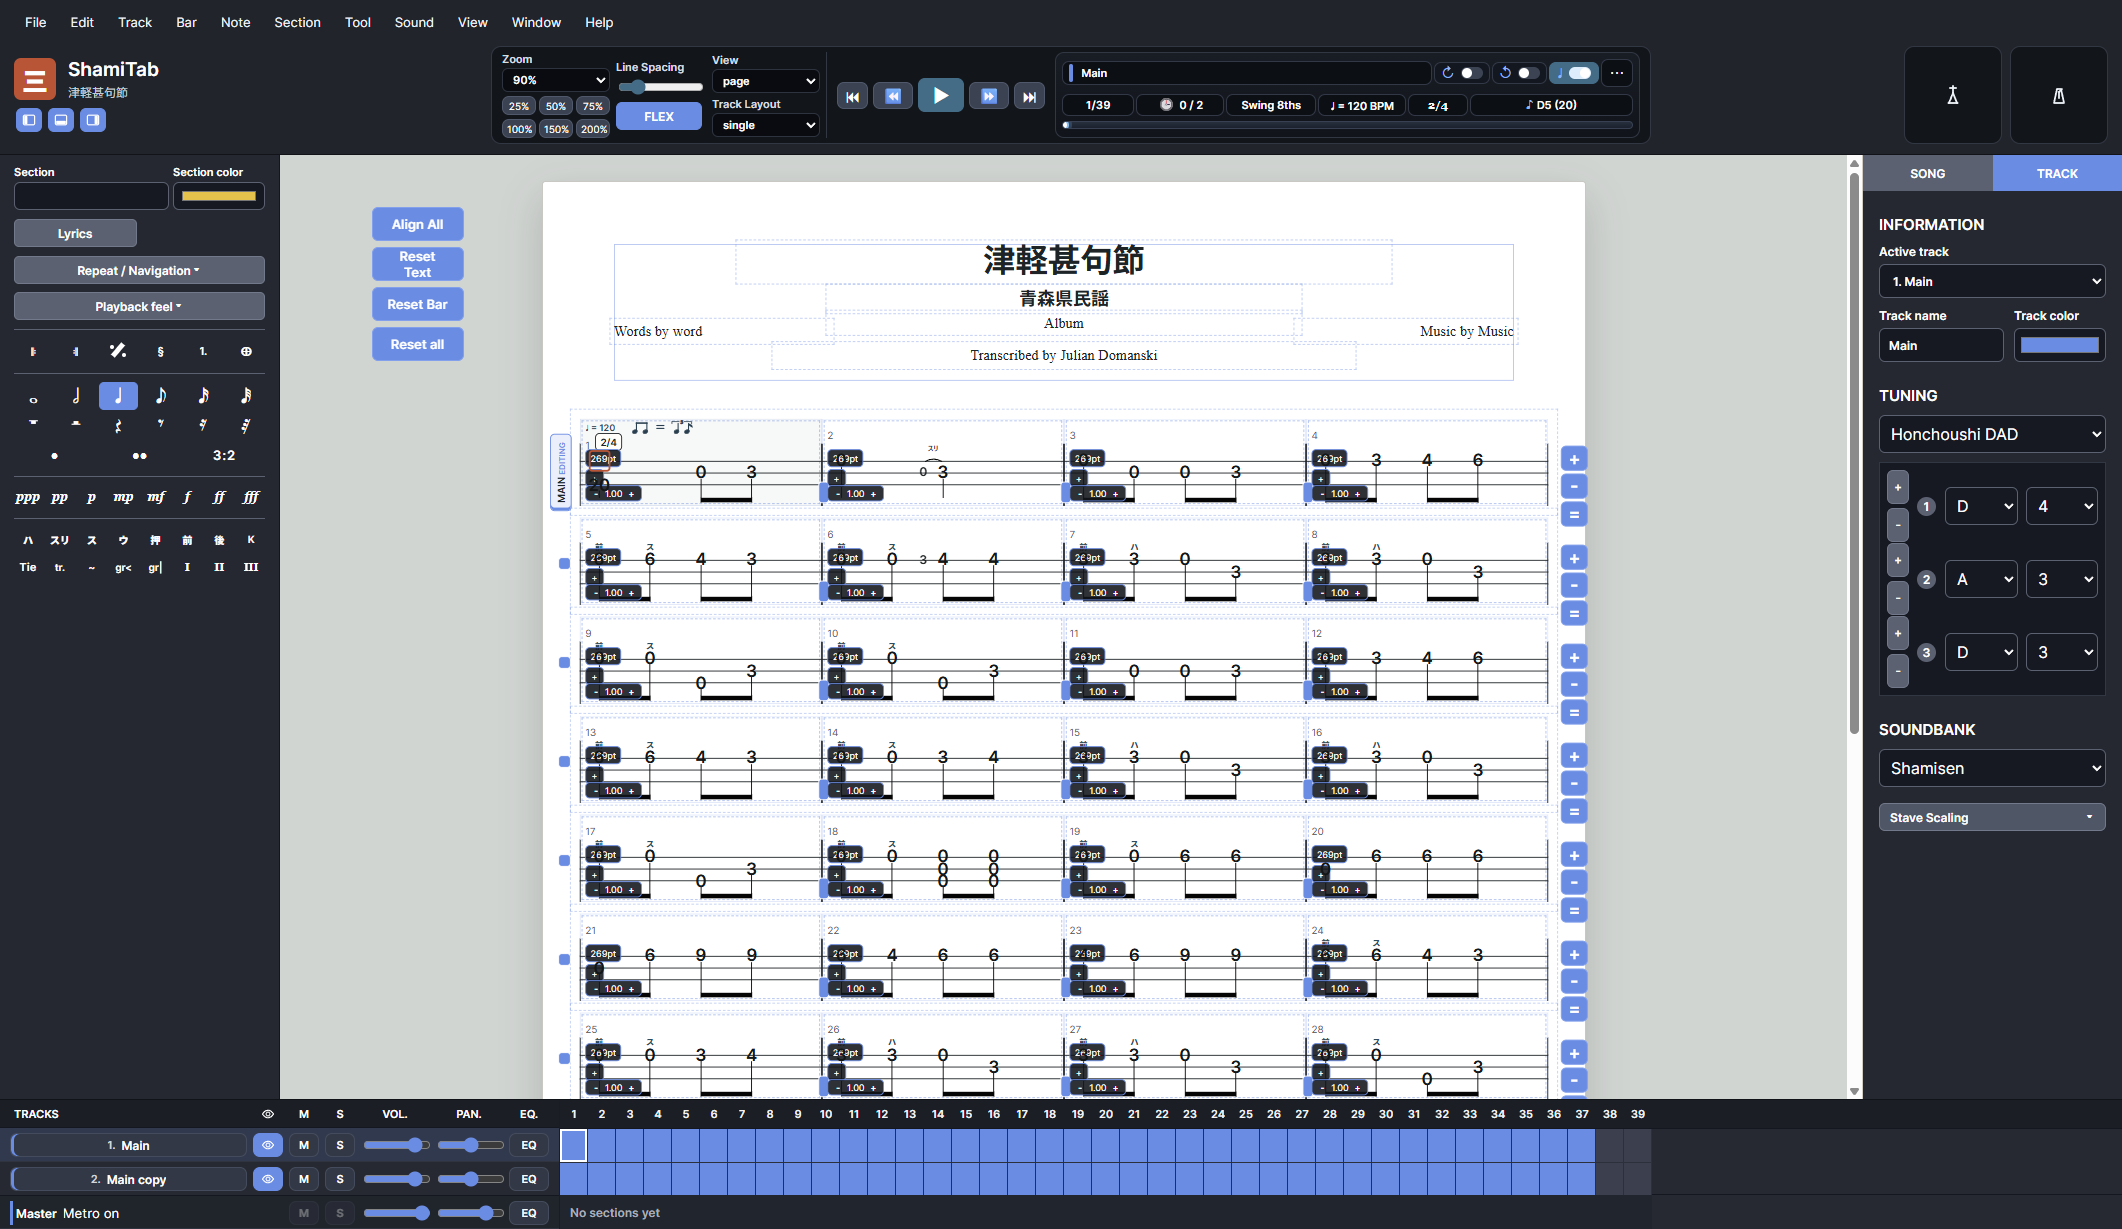Open the Honchoushi DAD tuning dropdown

click(x=1991, y=434)
